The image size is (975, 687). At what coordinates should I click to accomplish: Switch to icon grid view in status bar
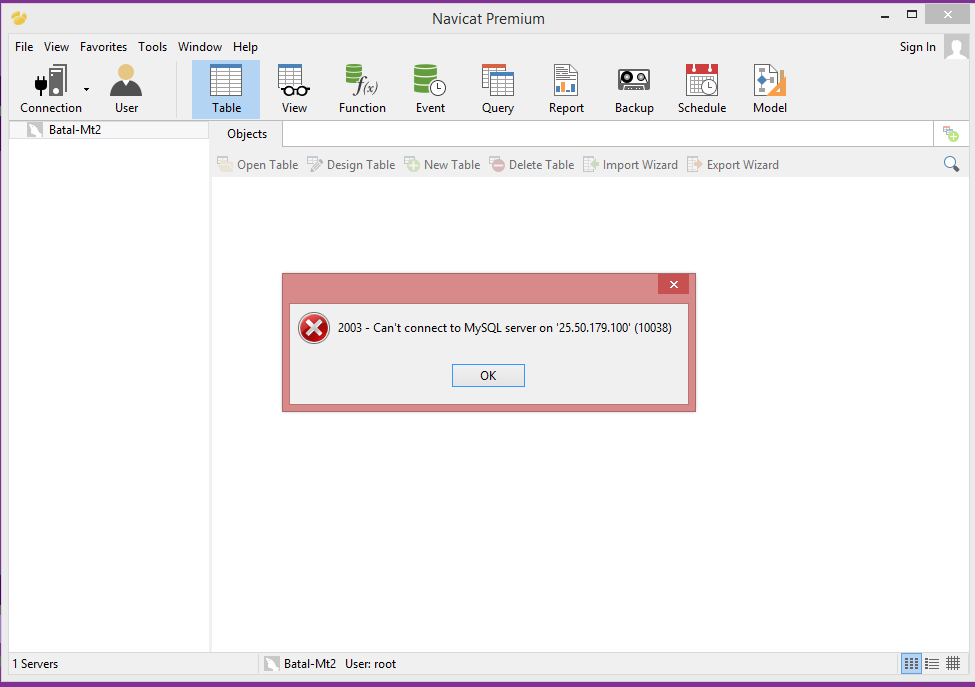(911, 663)
